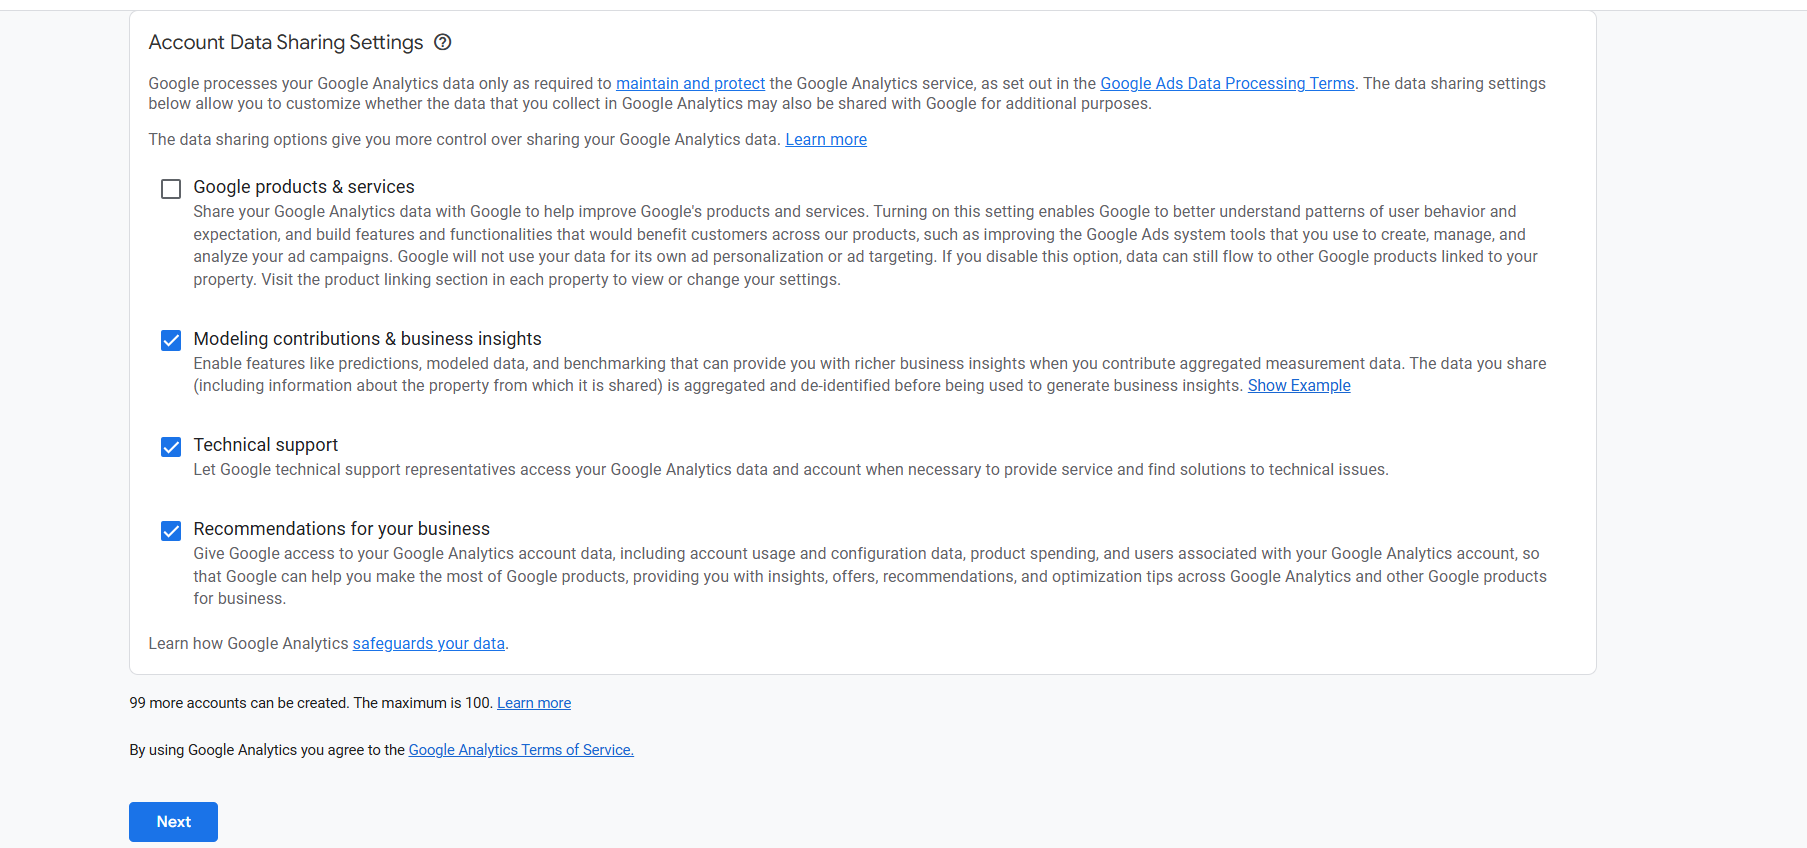
Task: Click the "Recommendations for your business" label
Action: pos(341,529)
